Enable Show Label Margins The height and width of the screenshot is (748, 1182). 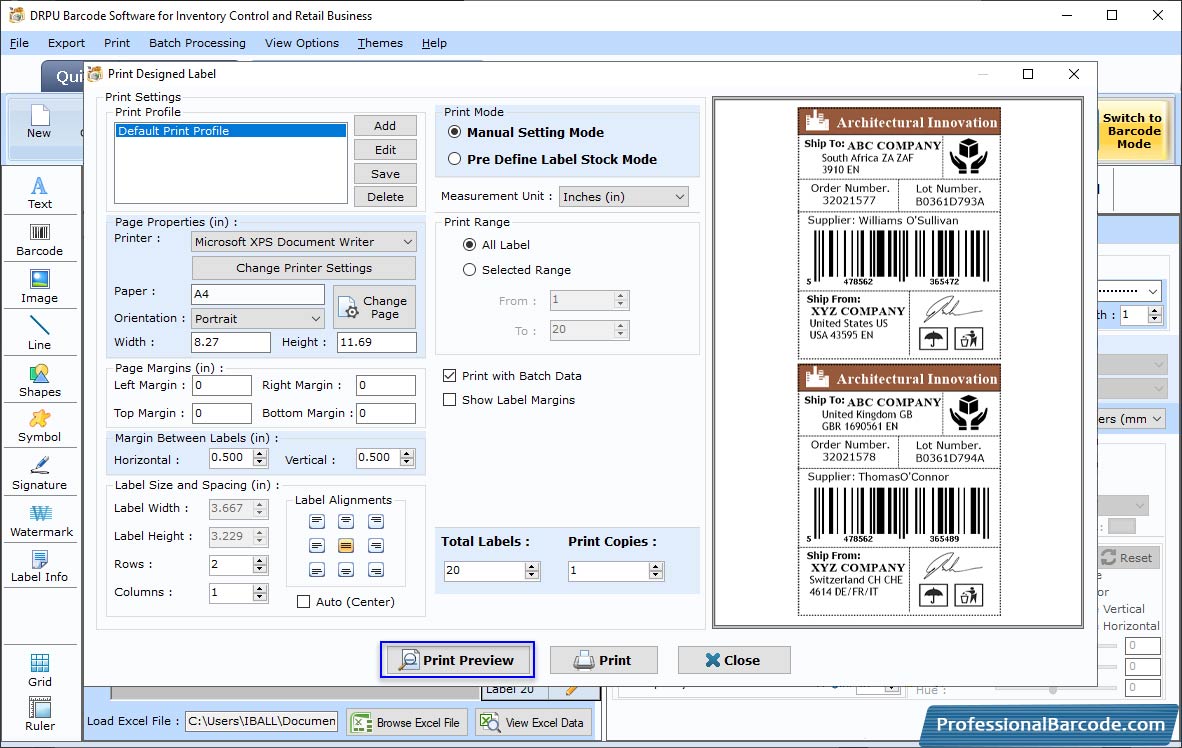pyautogui.click(x=449, y=400)
